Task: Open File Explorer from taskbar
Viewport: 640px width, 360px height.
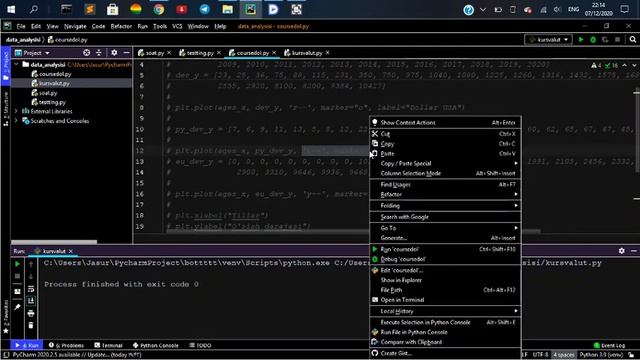Action: 227,9
